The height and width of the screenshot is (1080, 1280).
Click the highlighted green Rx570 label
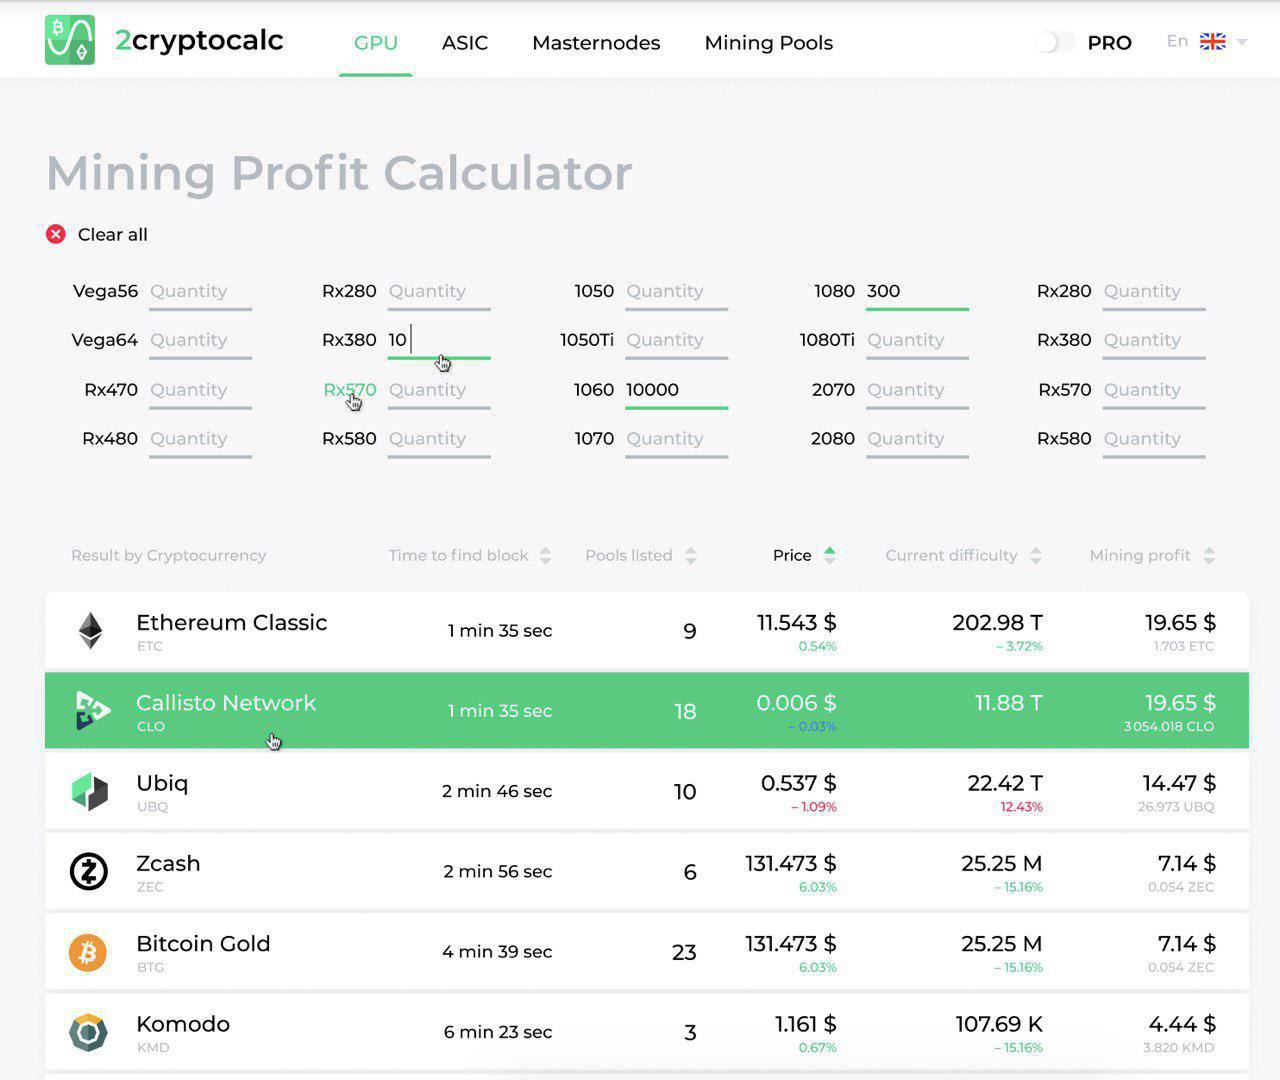(350, 390)
